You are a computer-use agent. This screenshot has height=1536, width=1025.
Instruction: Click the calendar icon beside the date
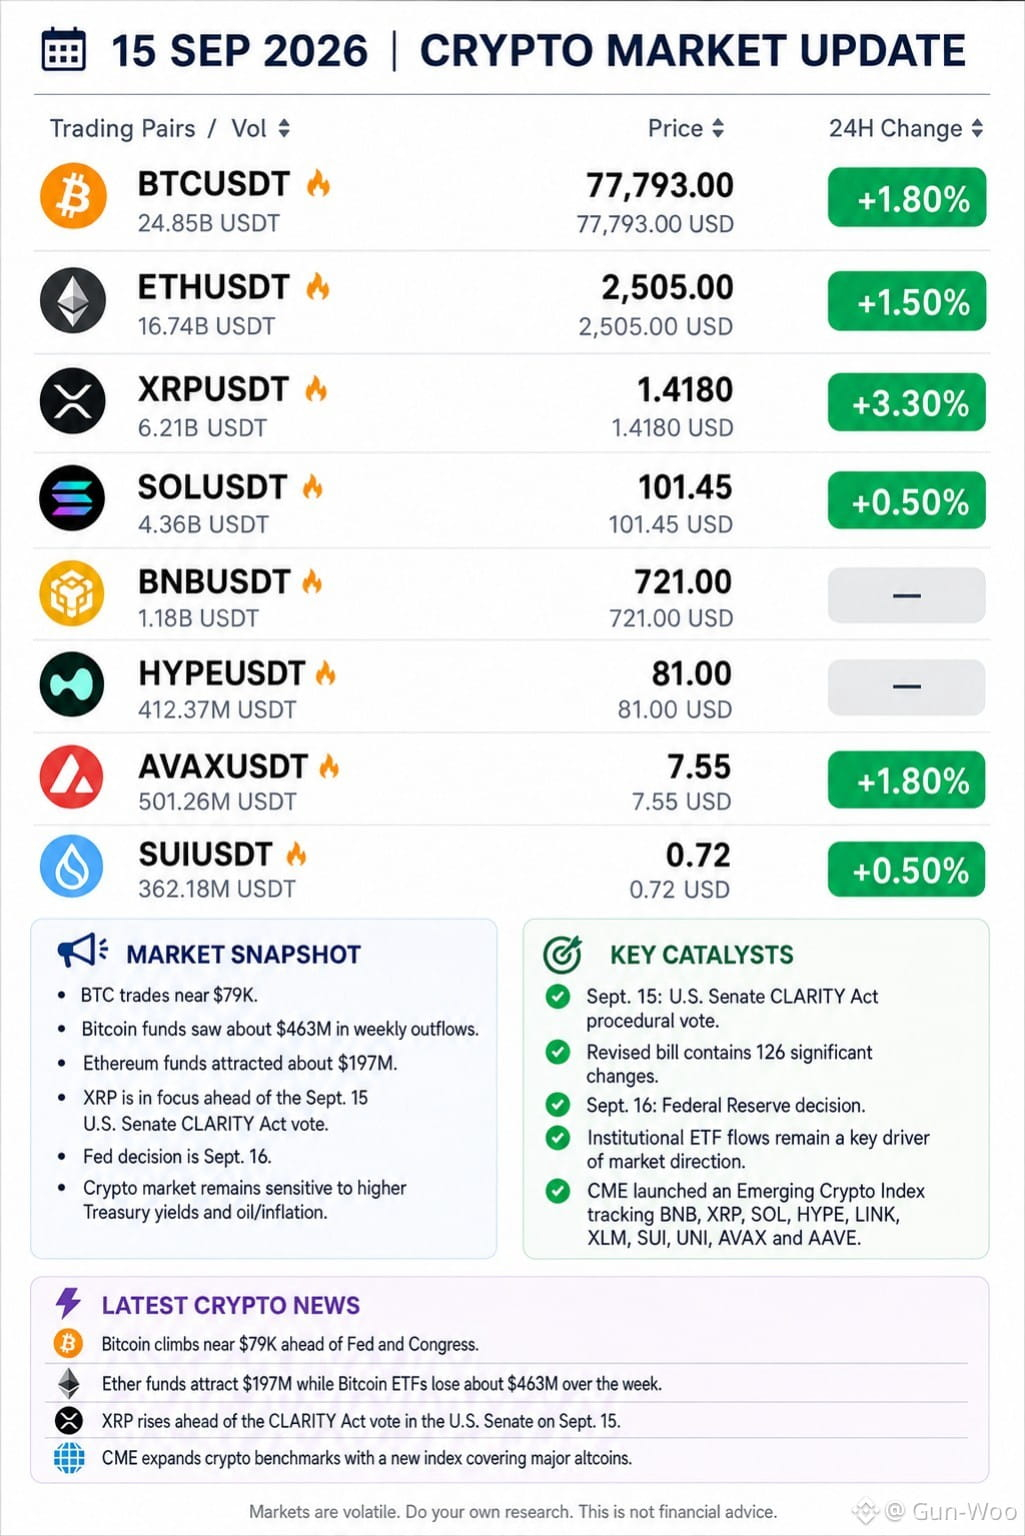[x=64, y=49]
